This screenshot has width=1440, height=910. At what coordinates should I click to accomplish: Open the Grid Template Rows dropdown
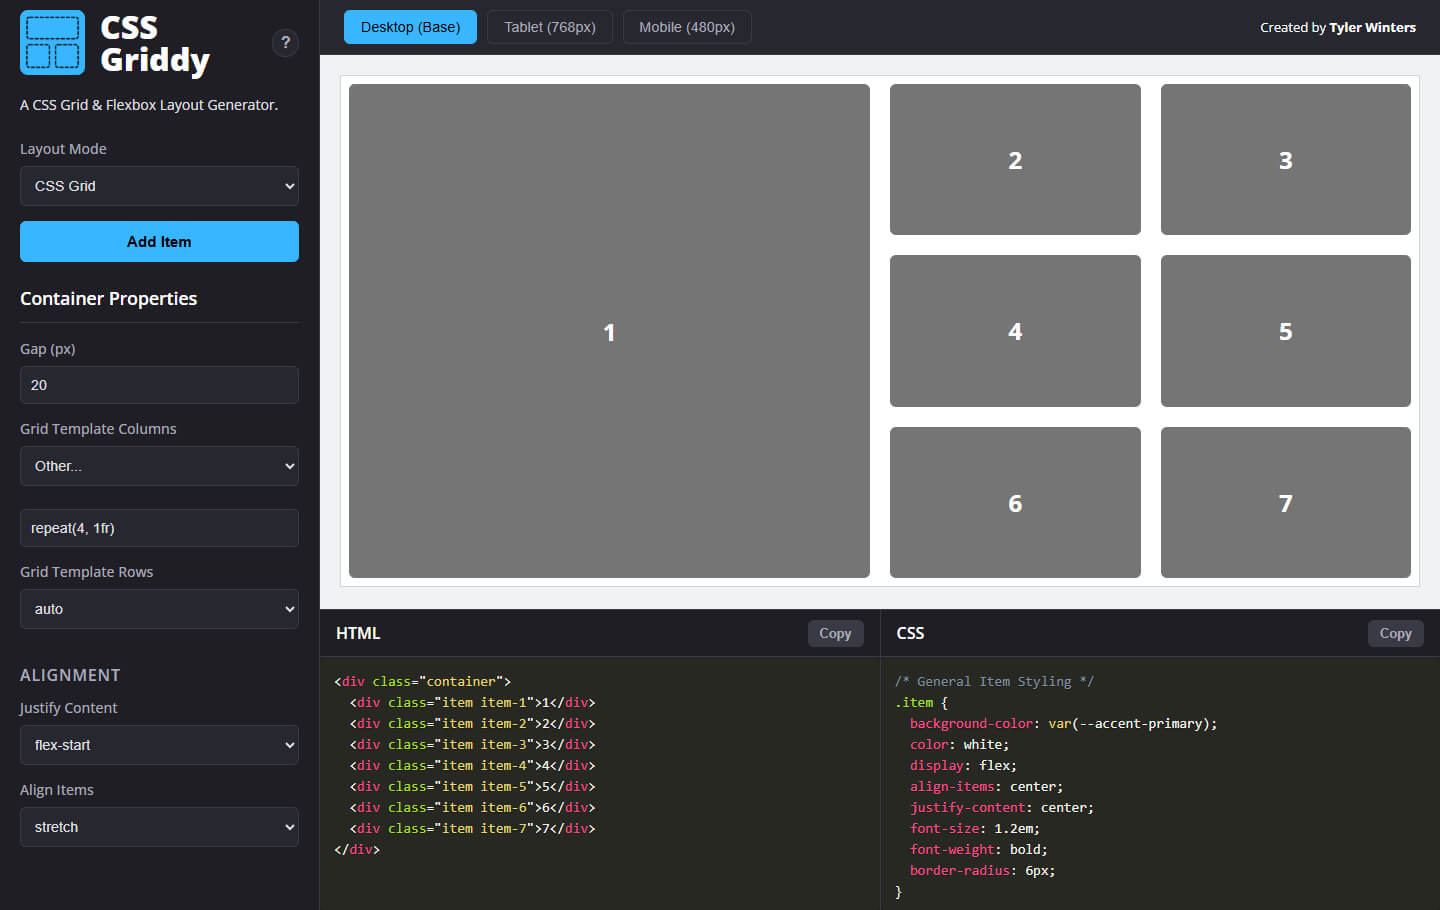tap(159, 609)
